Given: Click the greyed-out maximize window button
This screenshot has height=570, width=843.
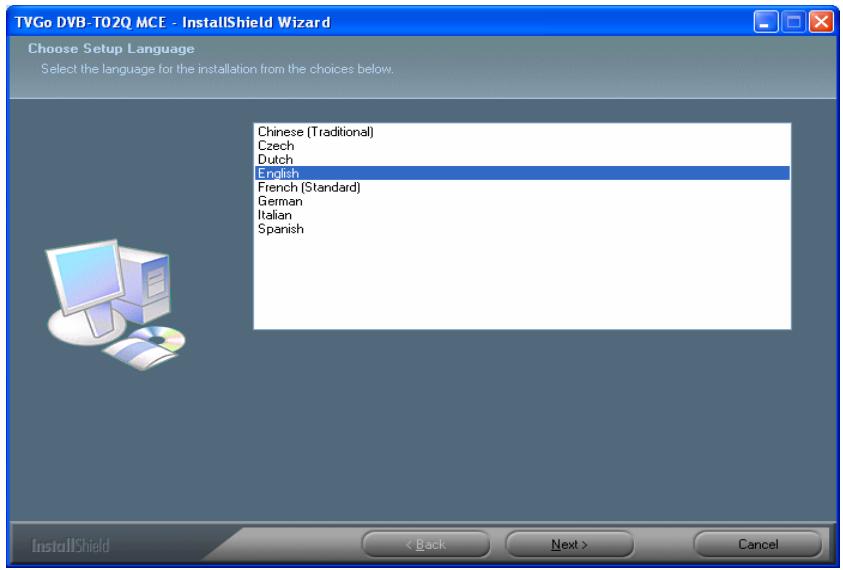Looking at the screenshot, I should click(x=793, y=22).
